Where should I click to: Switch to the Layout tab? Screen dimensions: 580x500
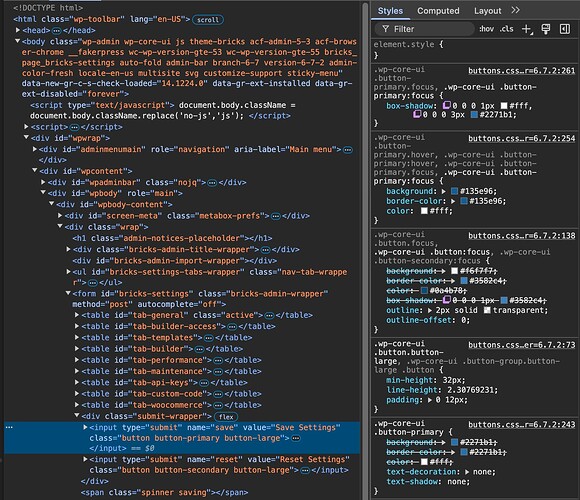(x=488, y=11)
